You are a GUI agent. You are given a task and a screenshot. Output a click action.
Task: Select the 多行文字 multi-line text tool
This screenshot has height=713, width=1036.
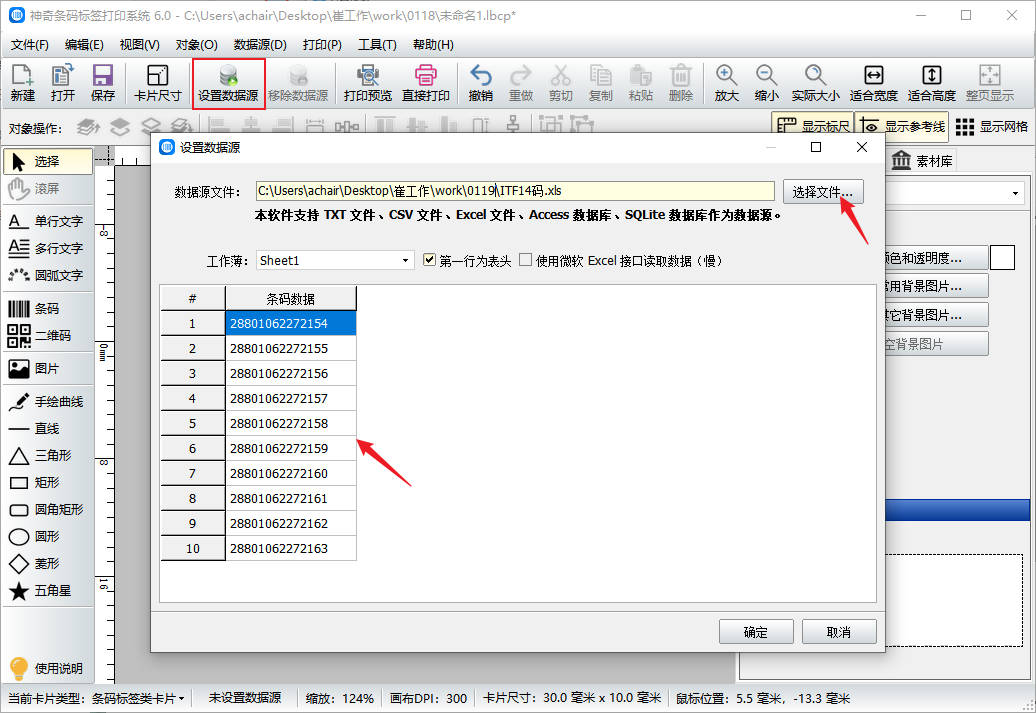(48, 248)
